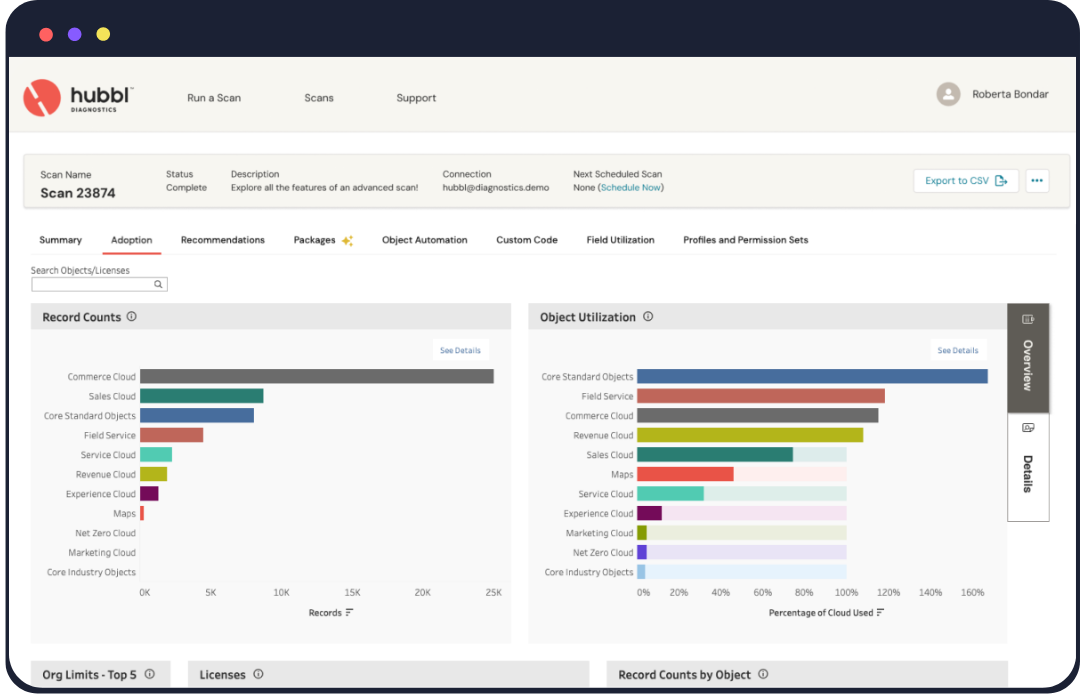Click Maps bar in Object Utilization
The width and height of the screenshot is (1080, 700).
(x=685, y=474)
